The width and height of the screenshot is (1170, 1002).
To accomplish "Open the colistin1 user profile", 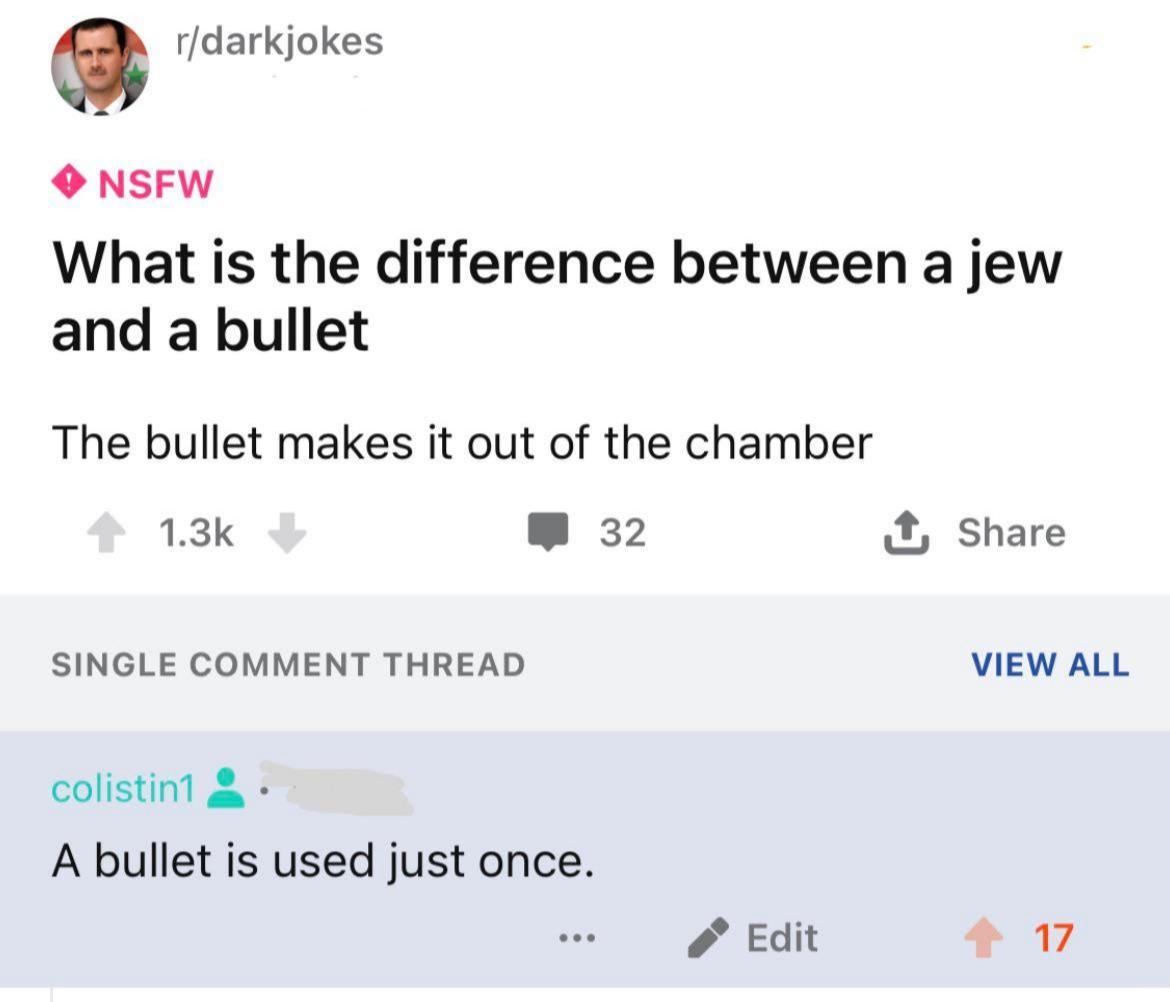I will click(x=122, y=788).
